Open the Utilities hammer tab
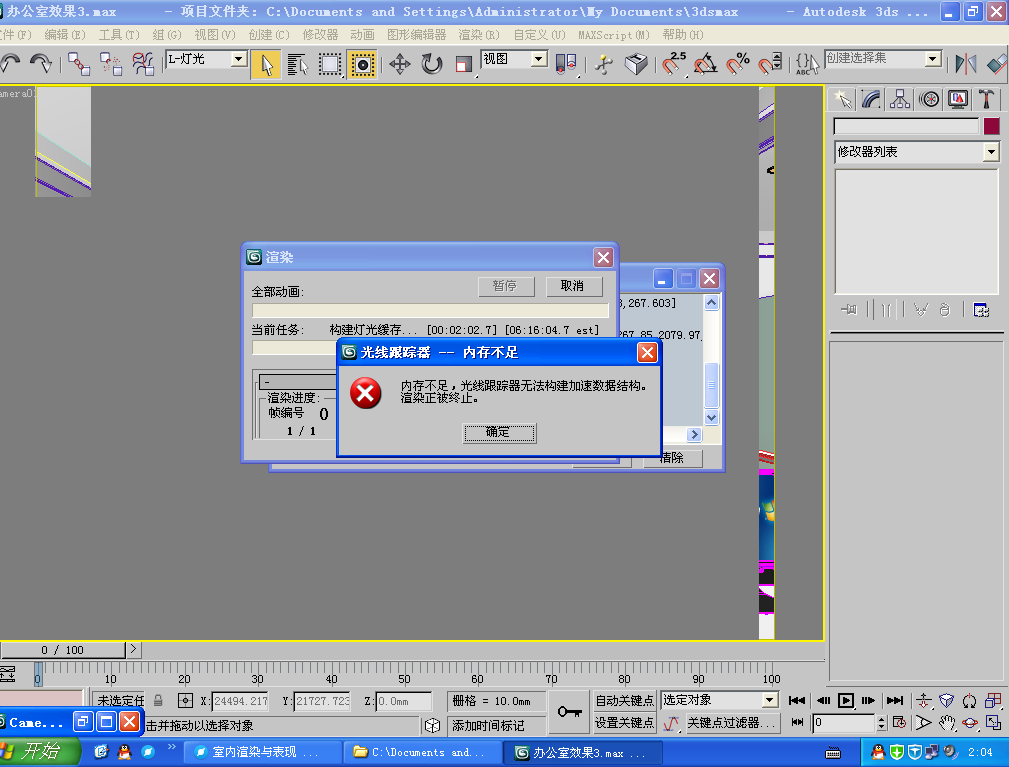1009x767 pixels. click(986, 99)
